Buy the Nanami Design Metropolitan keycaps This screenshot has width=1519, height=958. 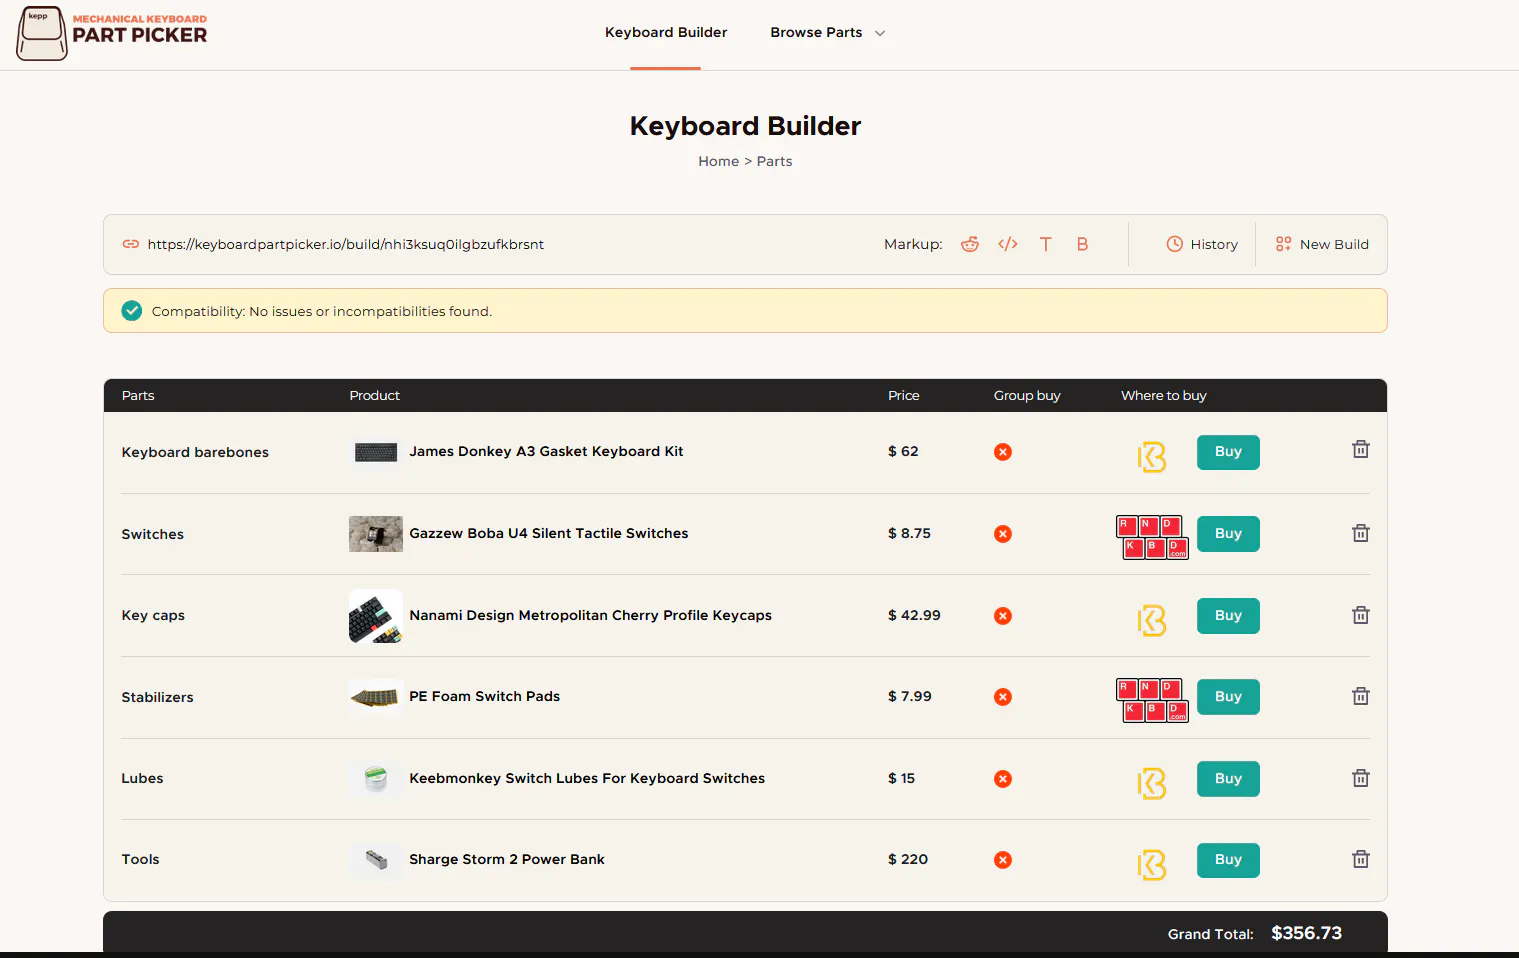[1228, 616]
